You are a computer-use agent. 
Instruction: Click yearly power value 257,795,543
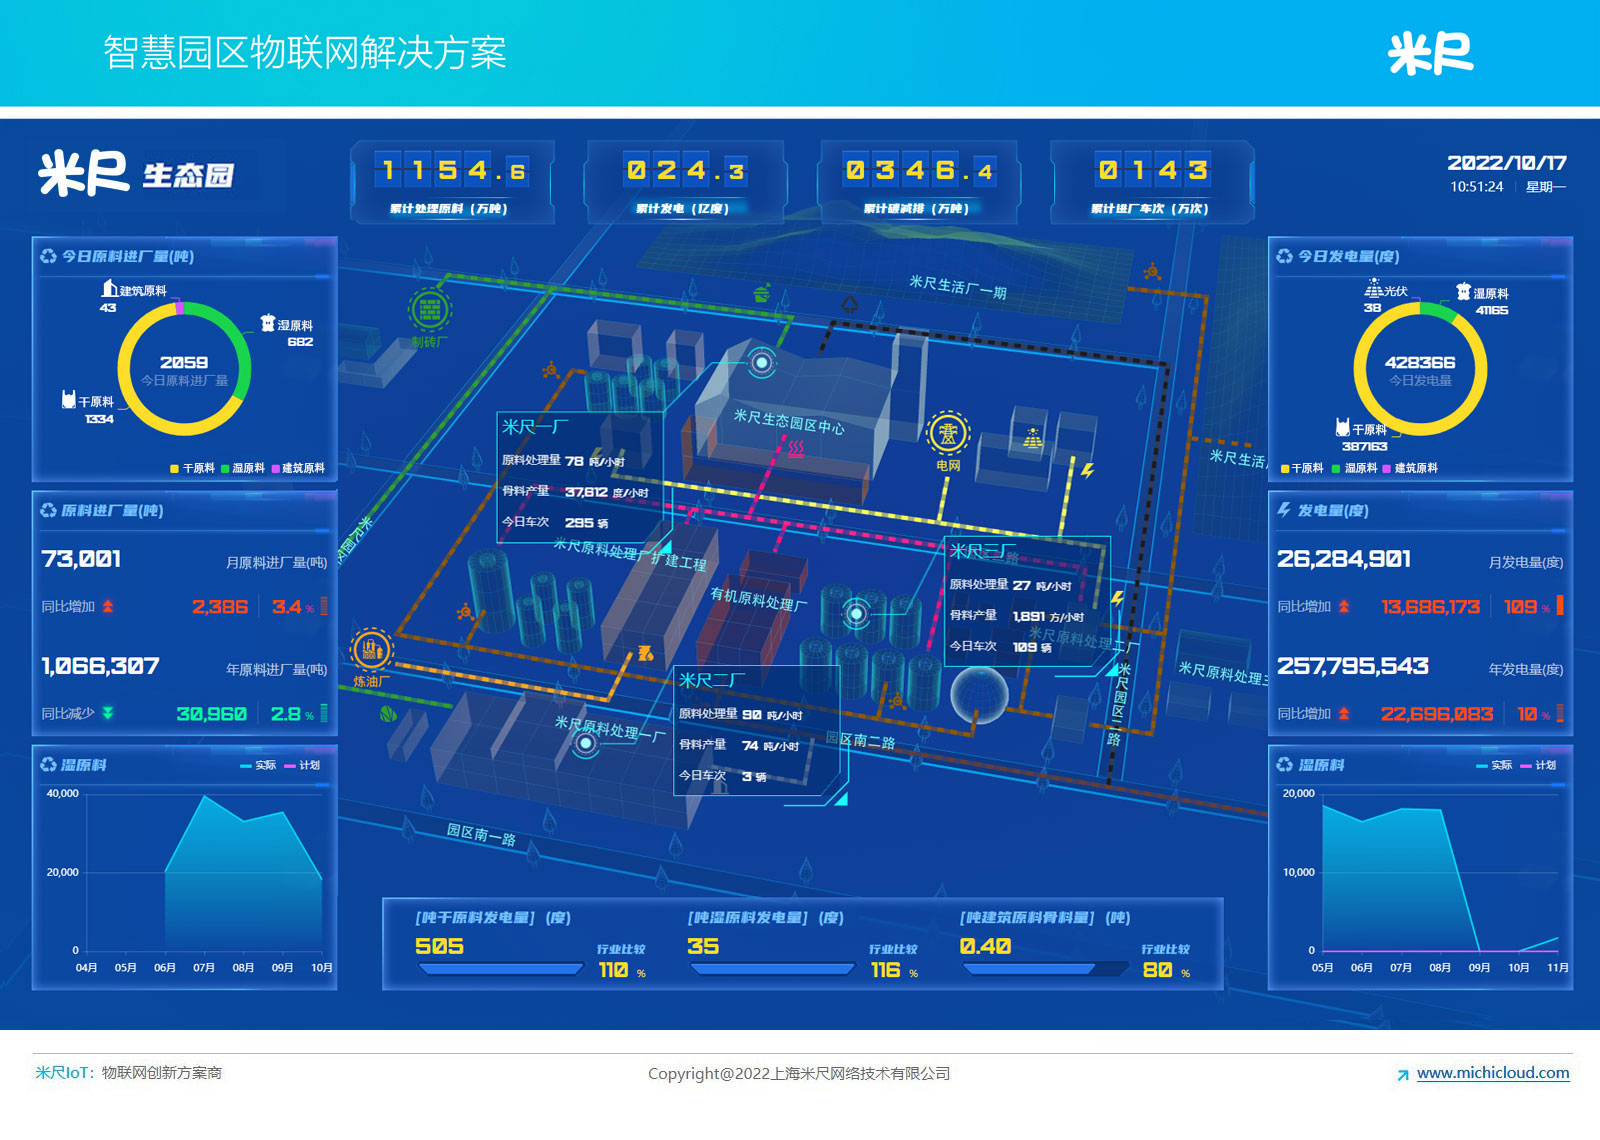1353,666
